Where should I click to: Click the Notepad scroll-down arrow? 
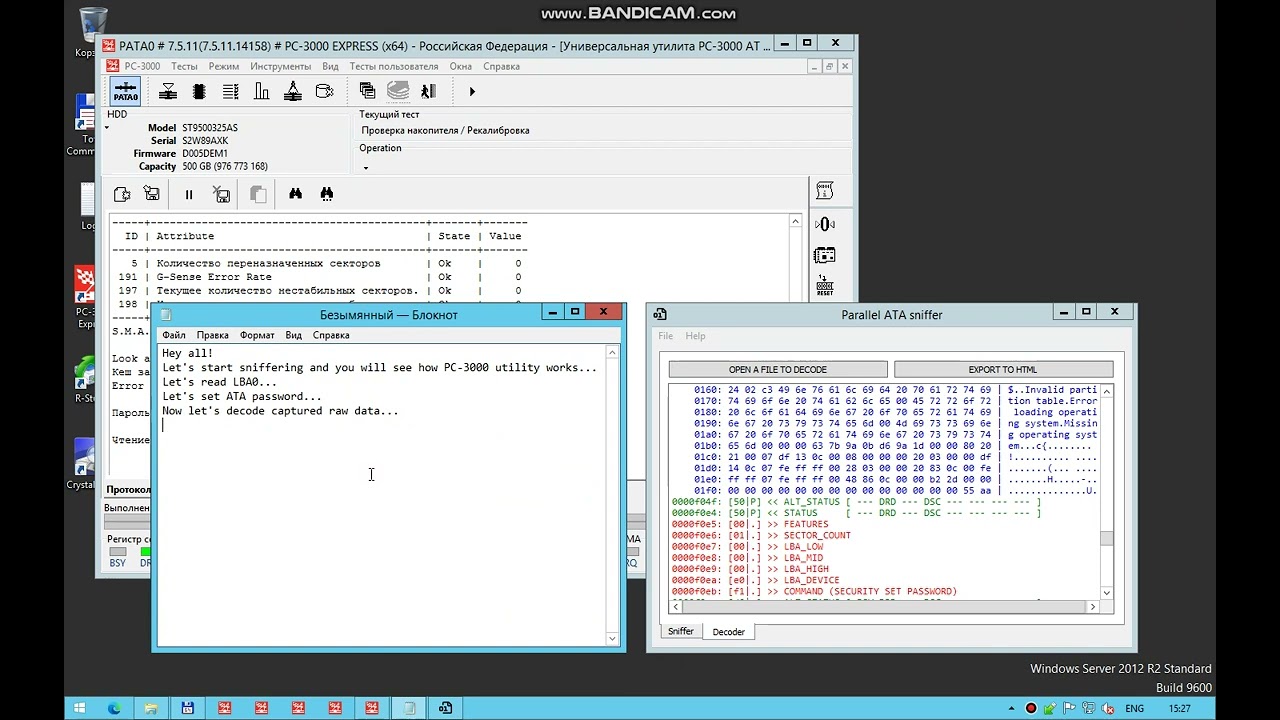[612, 637]
